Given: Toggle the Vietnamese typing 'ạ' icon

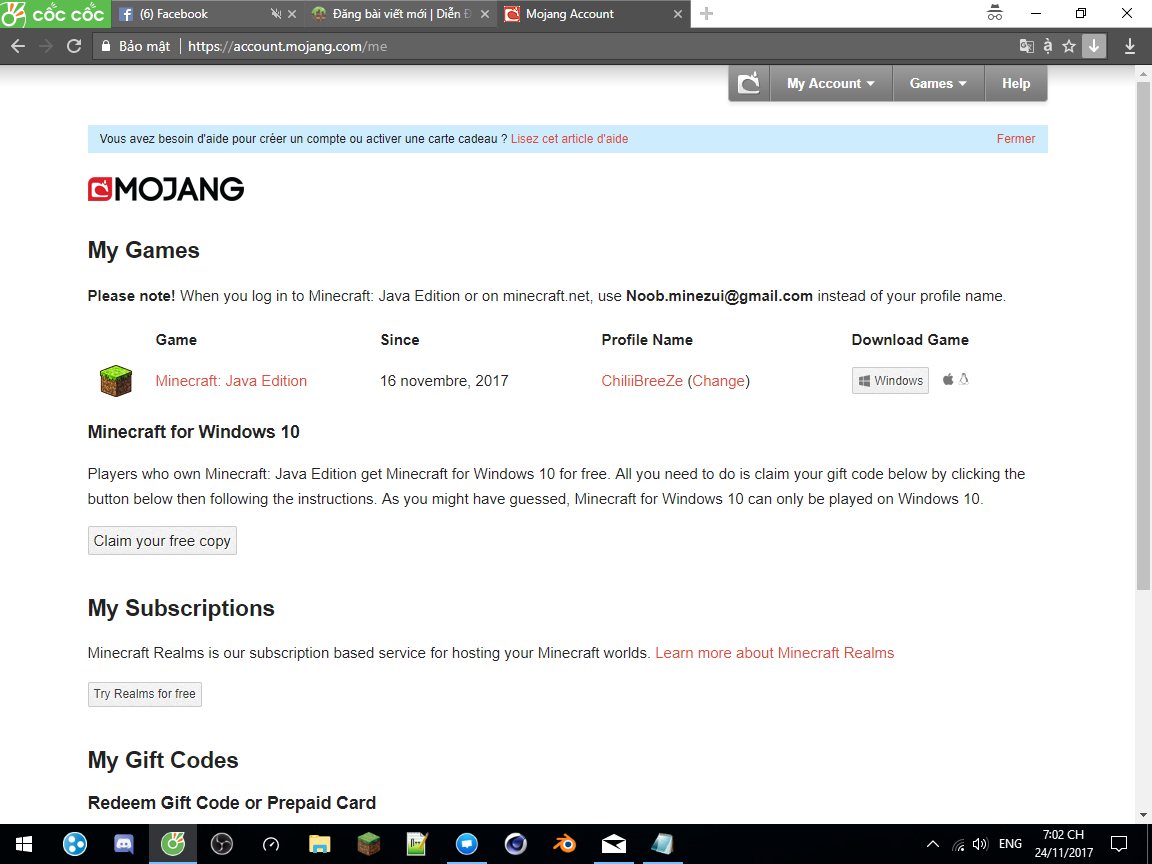Looking at the screenshot, I should 1048,46.
